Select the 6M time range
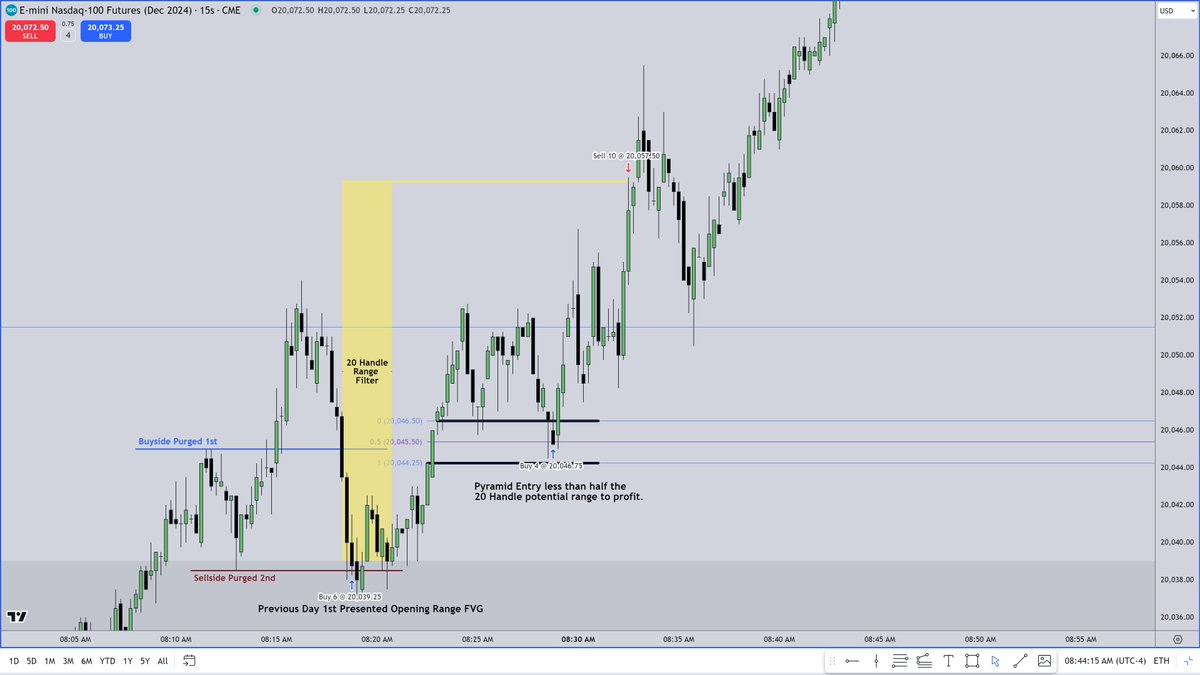This screenshot has width=1200, height=675. coord(87,661)
